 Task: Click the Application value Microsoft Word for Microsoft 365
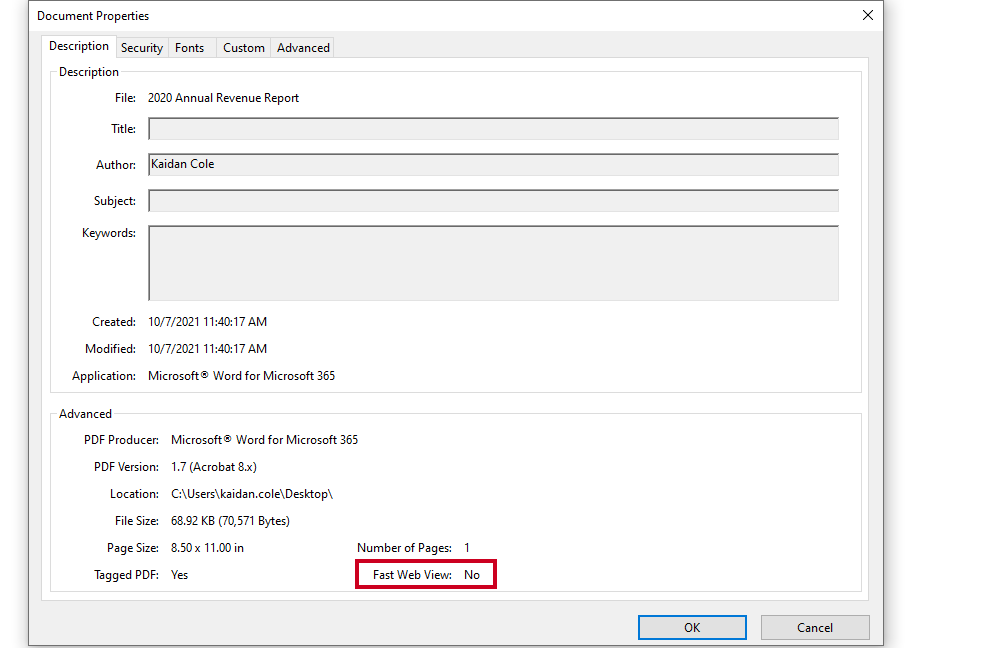point(241,376)
